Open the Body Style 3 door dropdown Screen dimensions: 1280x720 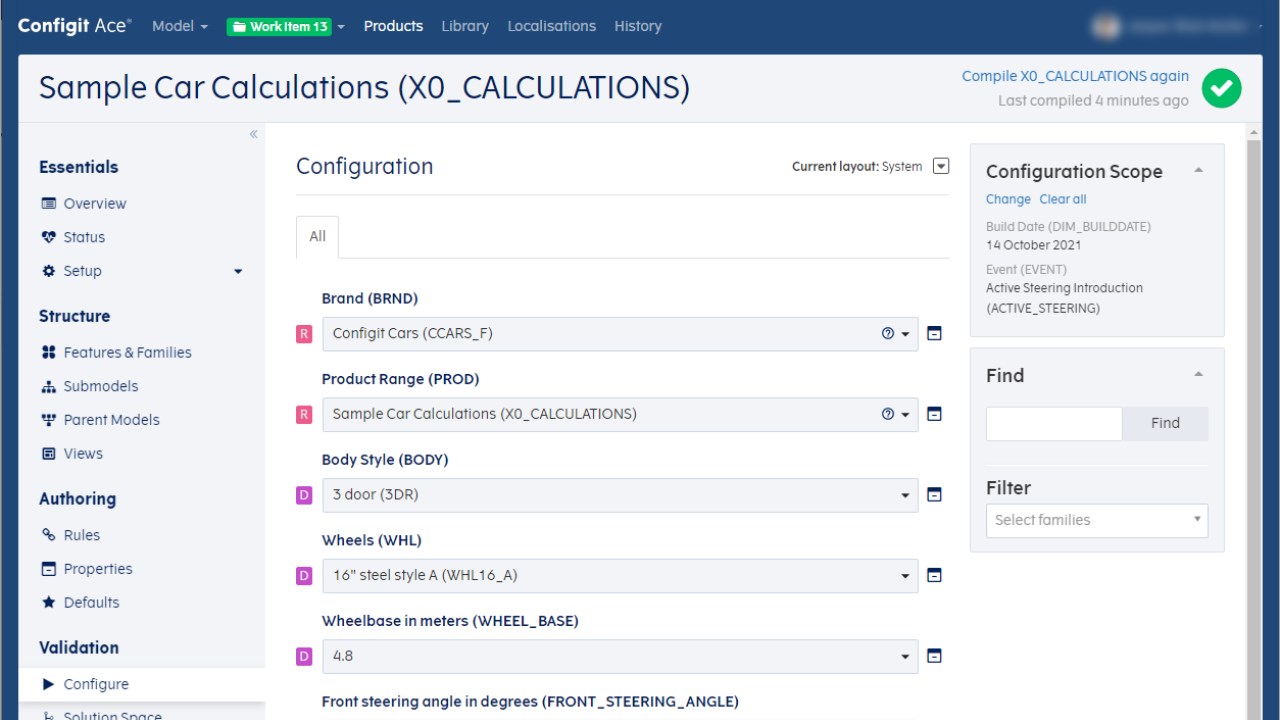point(620,495)
